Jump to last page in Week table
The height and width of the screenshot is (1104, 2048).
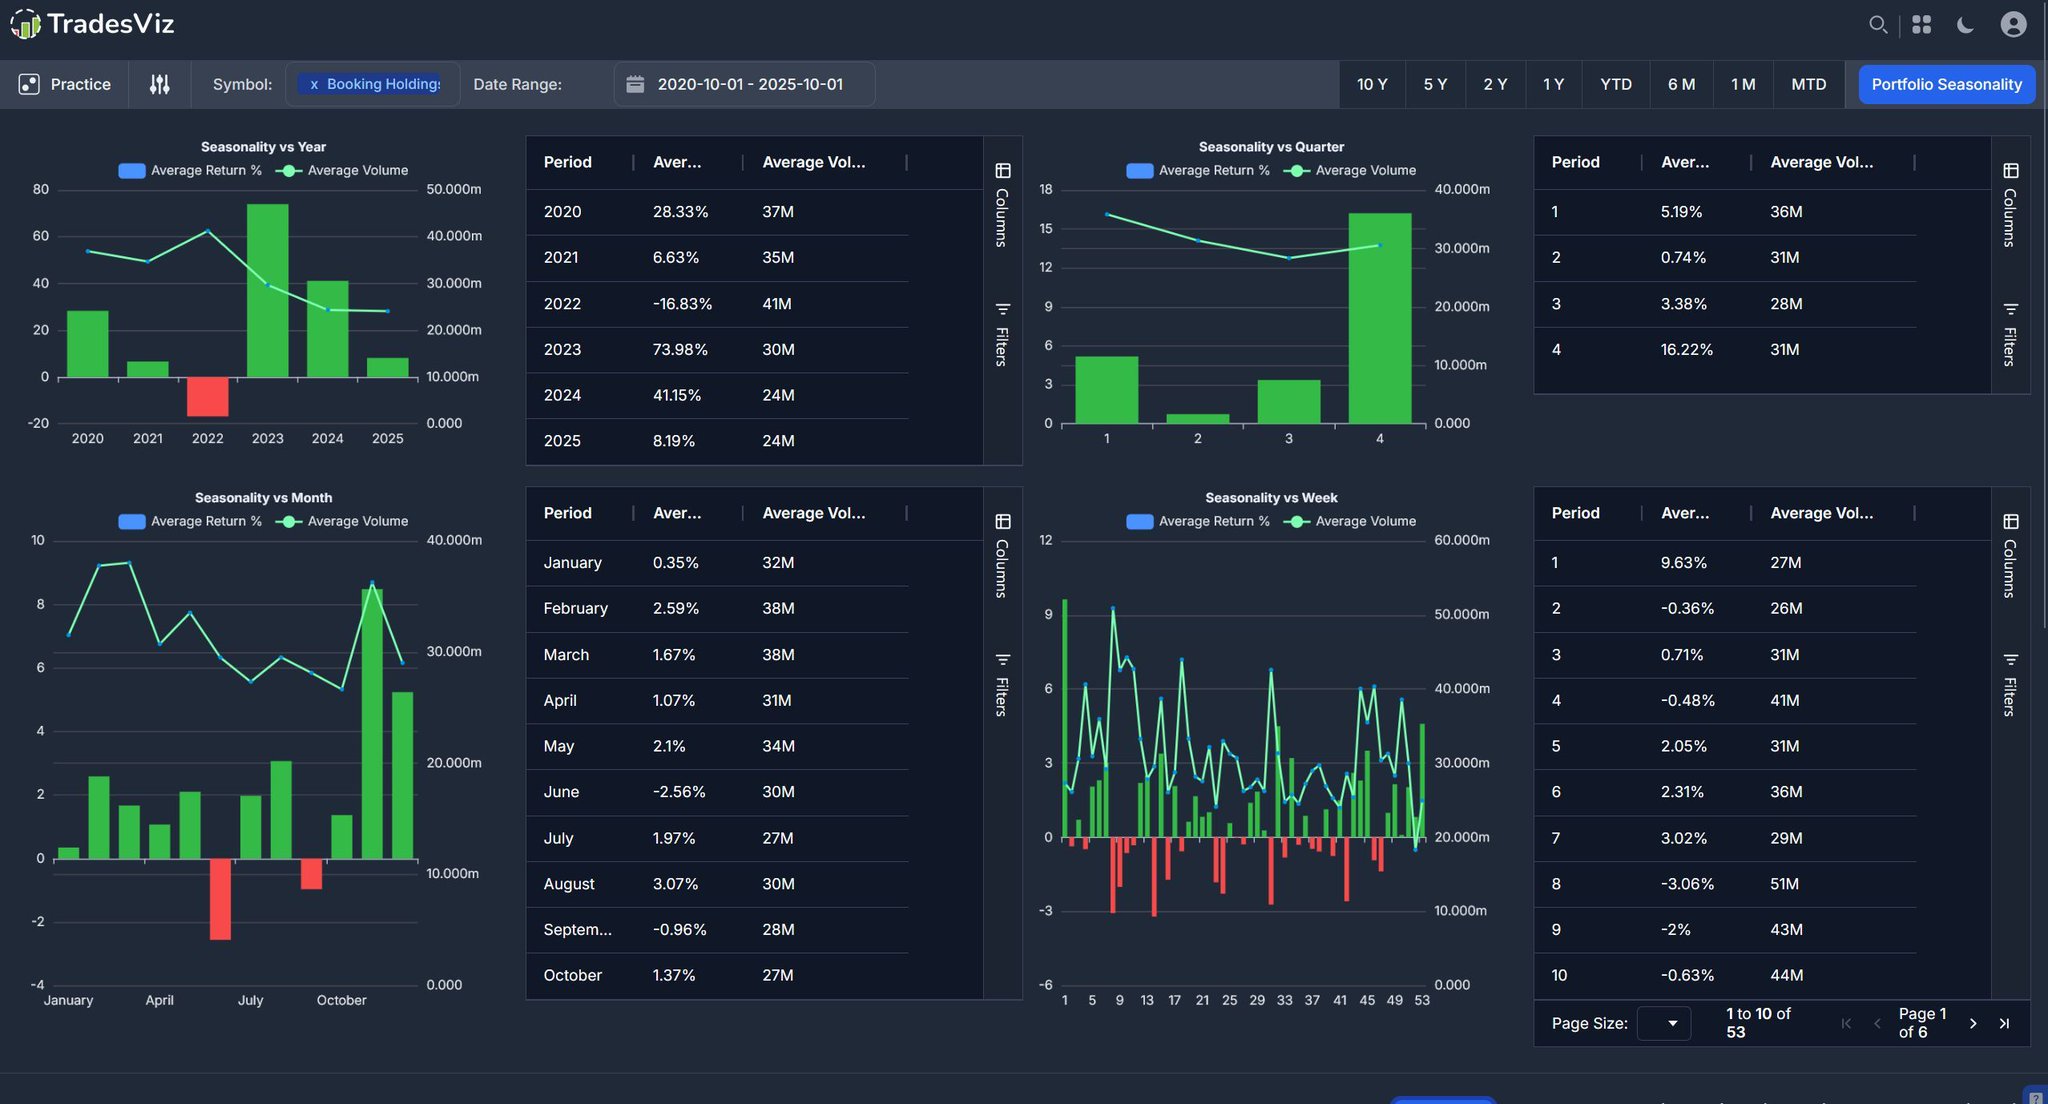click(x=2004, y=1023)
